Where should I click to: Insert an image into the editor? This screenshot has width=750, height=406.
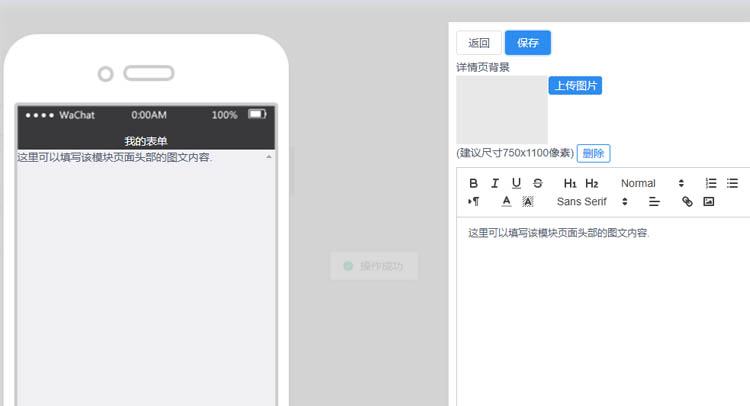[x=709, y=201]
